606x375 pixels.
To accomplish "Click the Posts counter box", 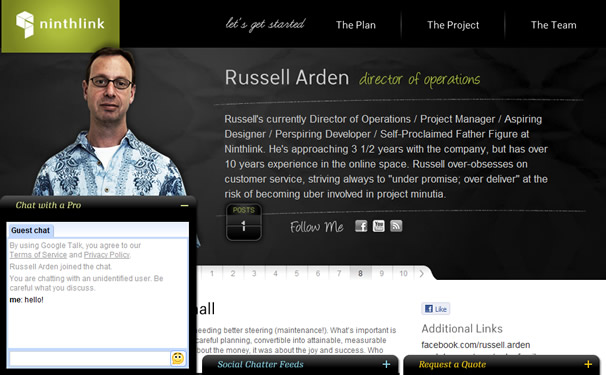I will 243,222.
